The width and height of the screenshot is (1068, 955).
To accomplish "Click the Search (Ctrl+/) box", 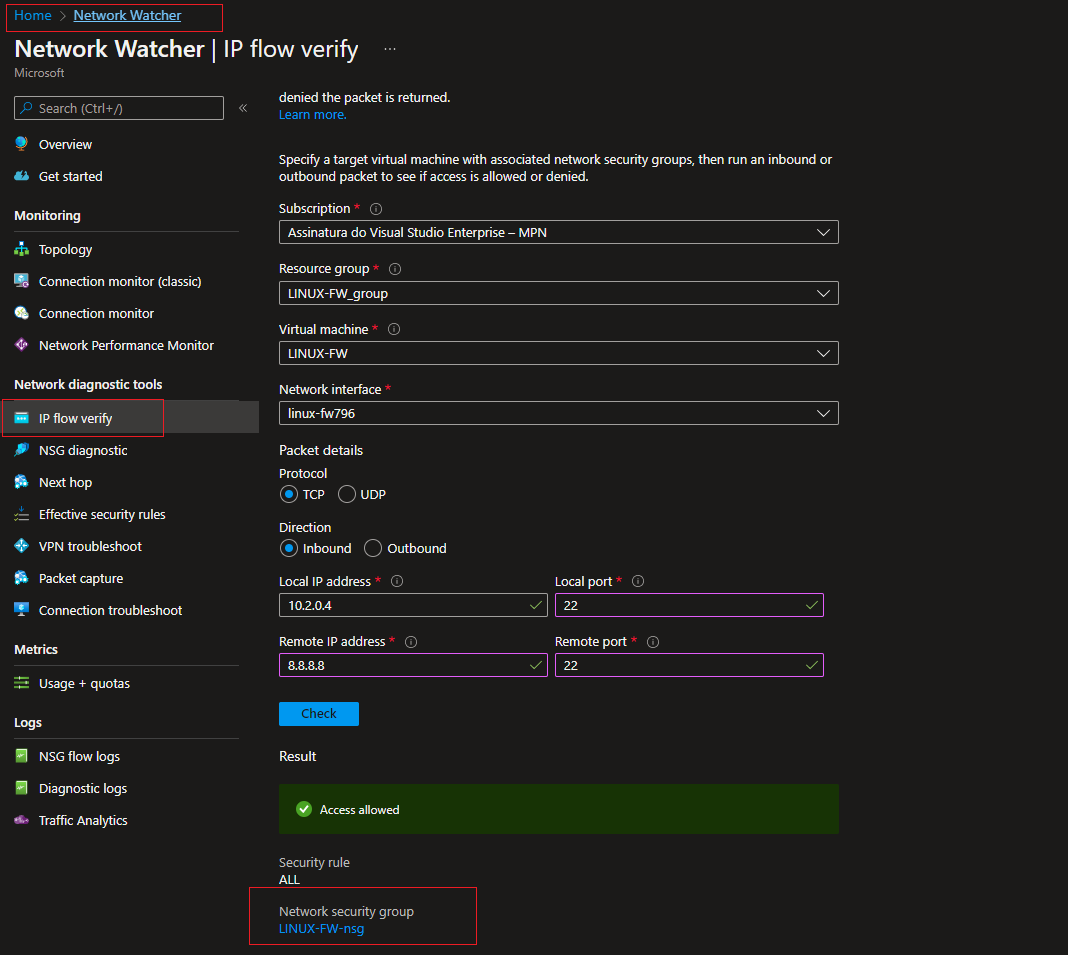I will click(x=119, y=108).
